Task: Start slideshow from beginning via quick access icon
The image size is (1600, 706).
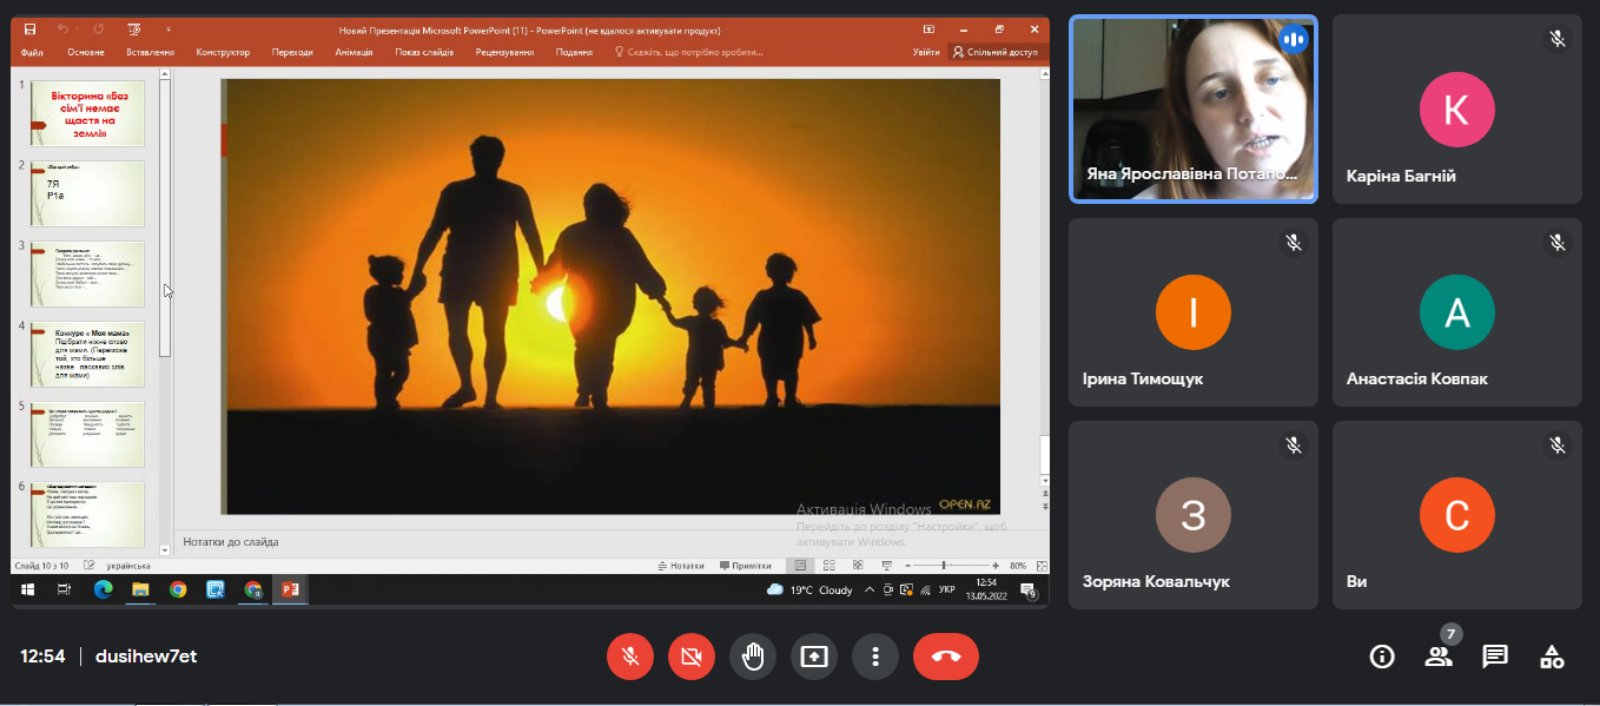Action: pos(134,29)
